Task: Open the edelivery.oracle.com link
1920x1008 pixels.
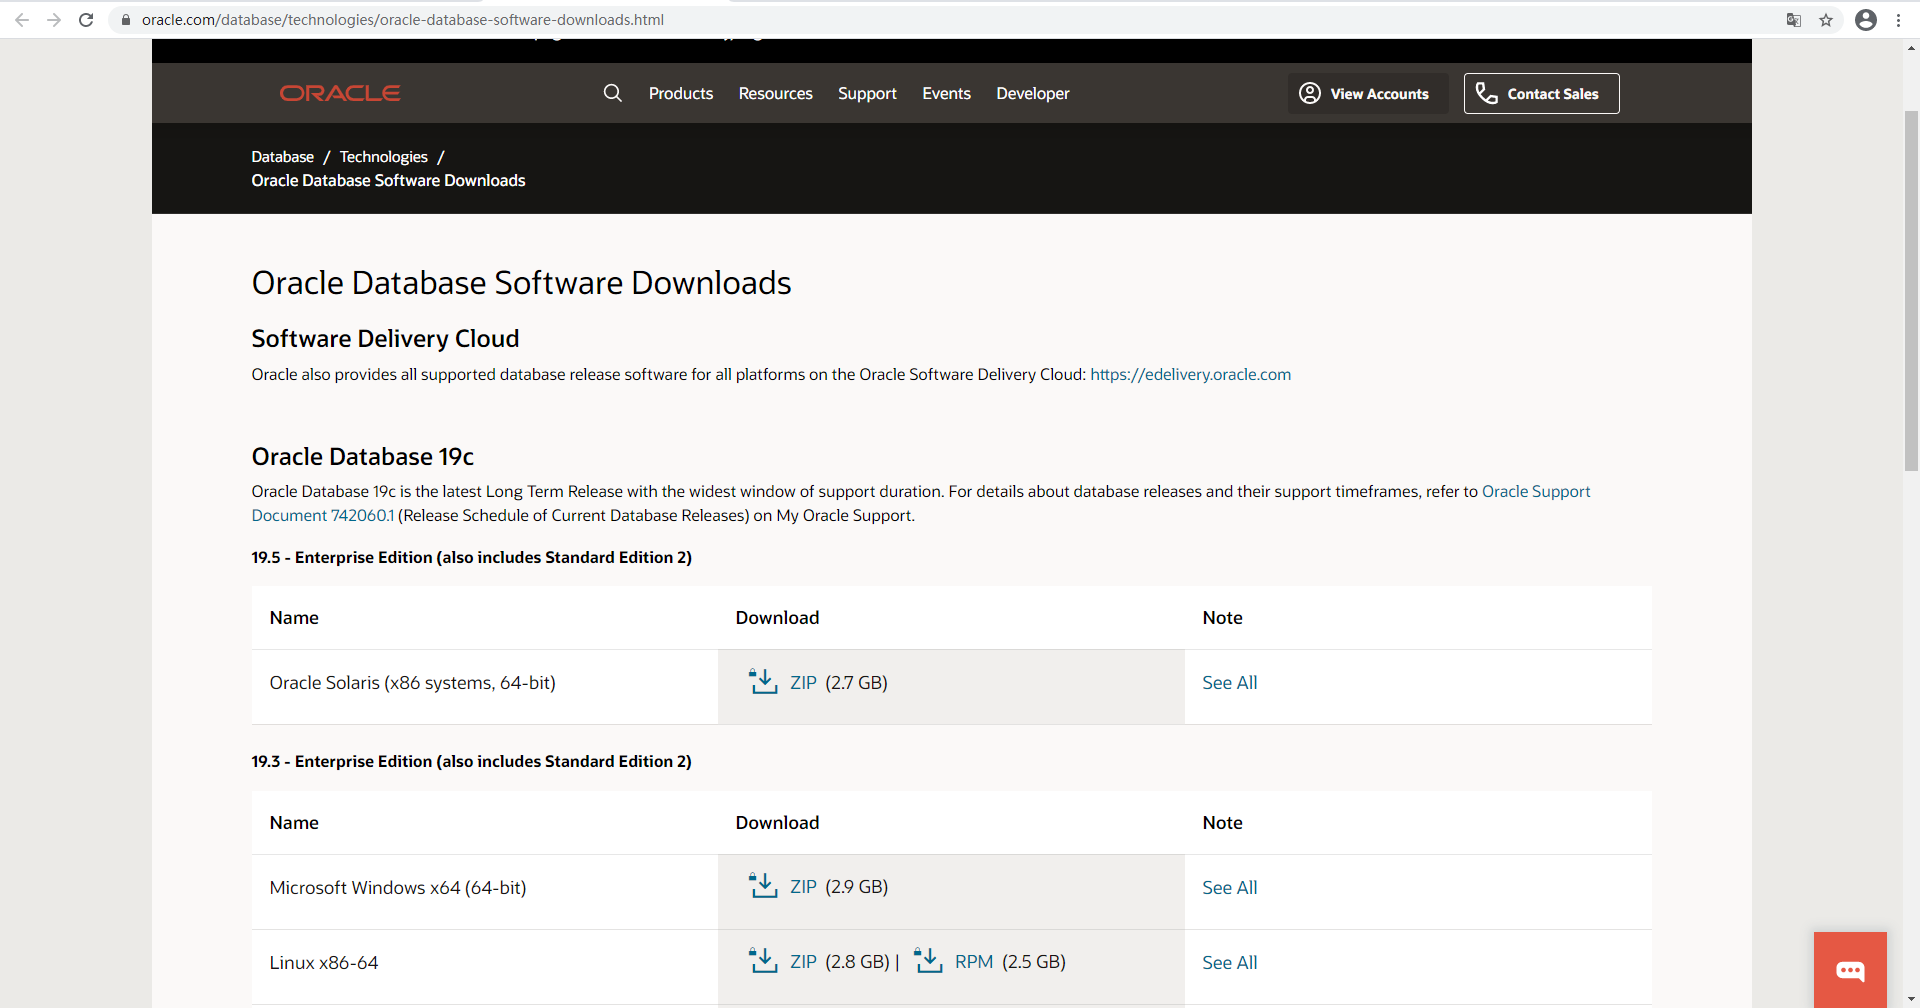Action: click(x=1190, y=374)
